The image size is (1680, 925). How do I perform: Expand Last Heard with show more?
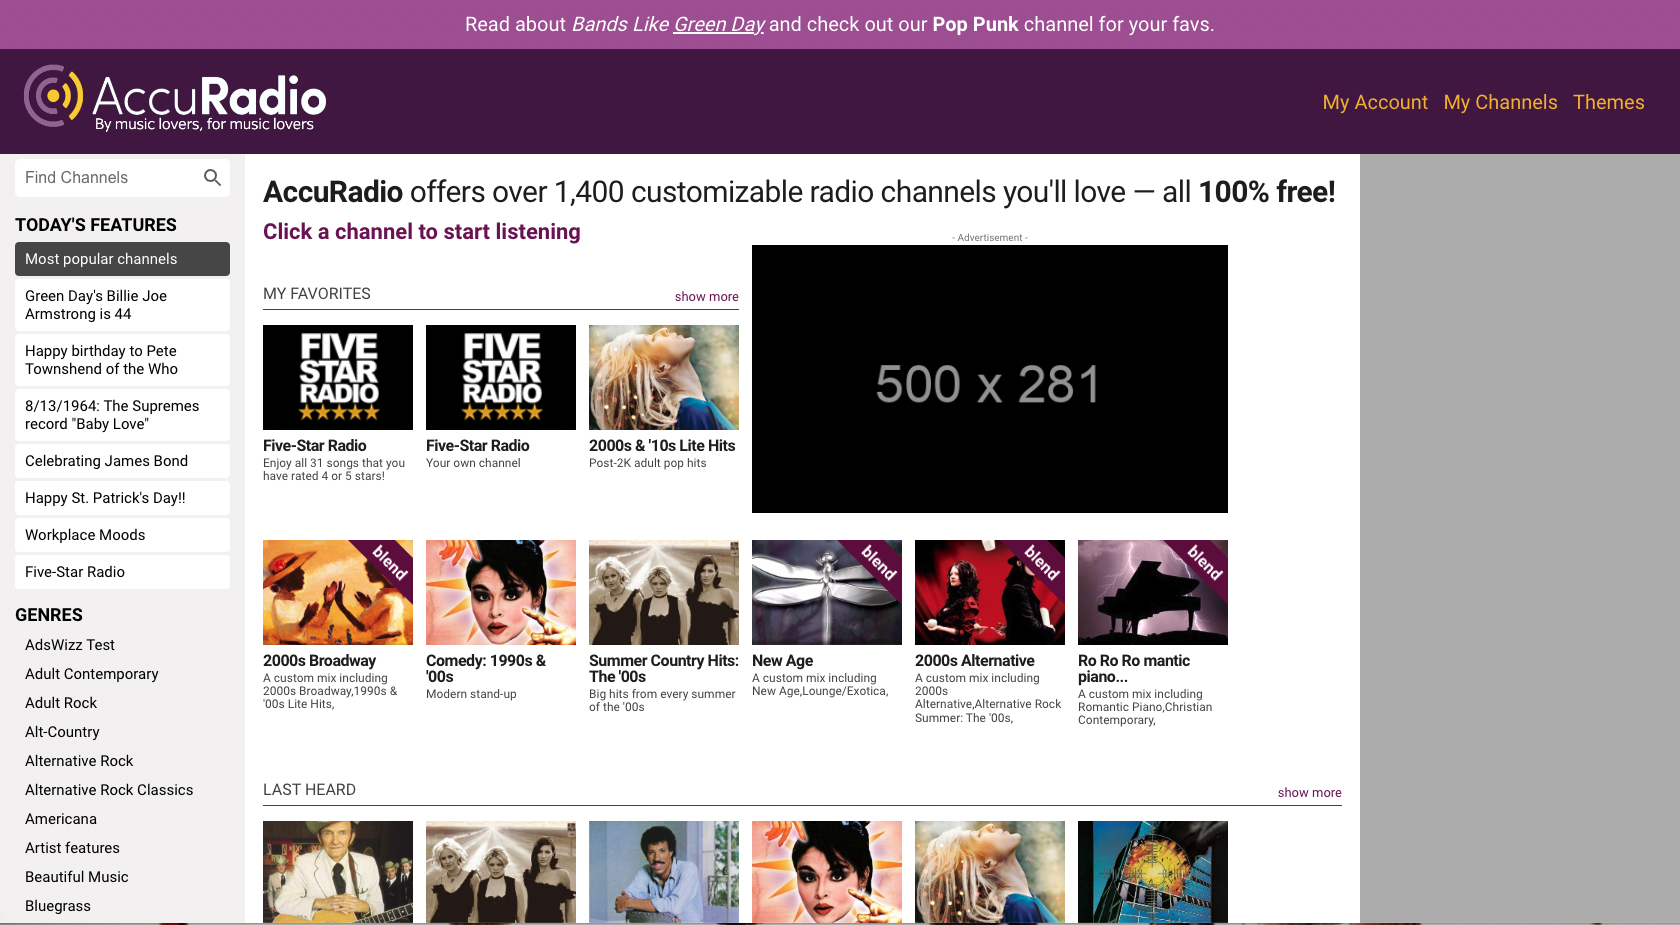1309,793
